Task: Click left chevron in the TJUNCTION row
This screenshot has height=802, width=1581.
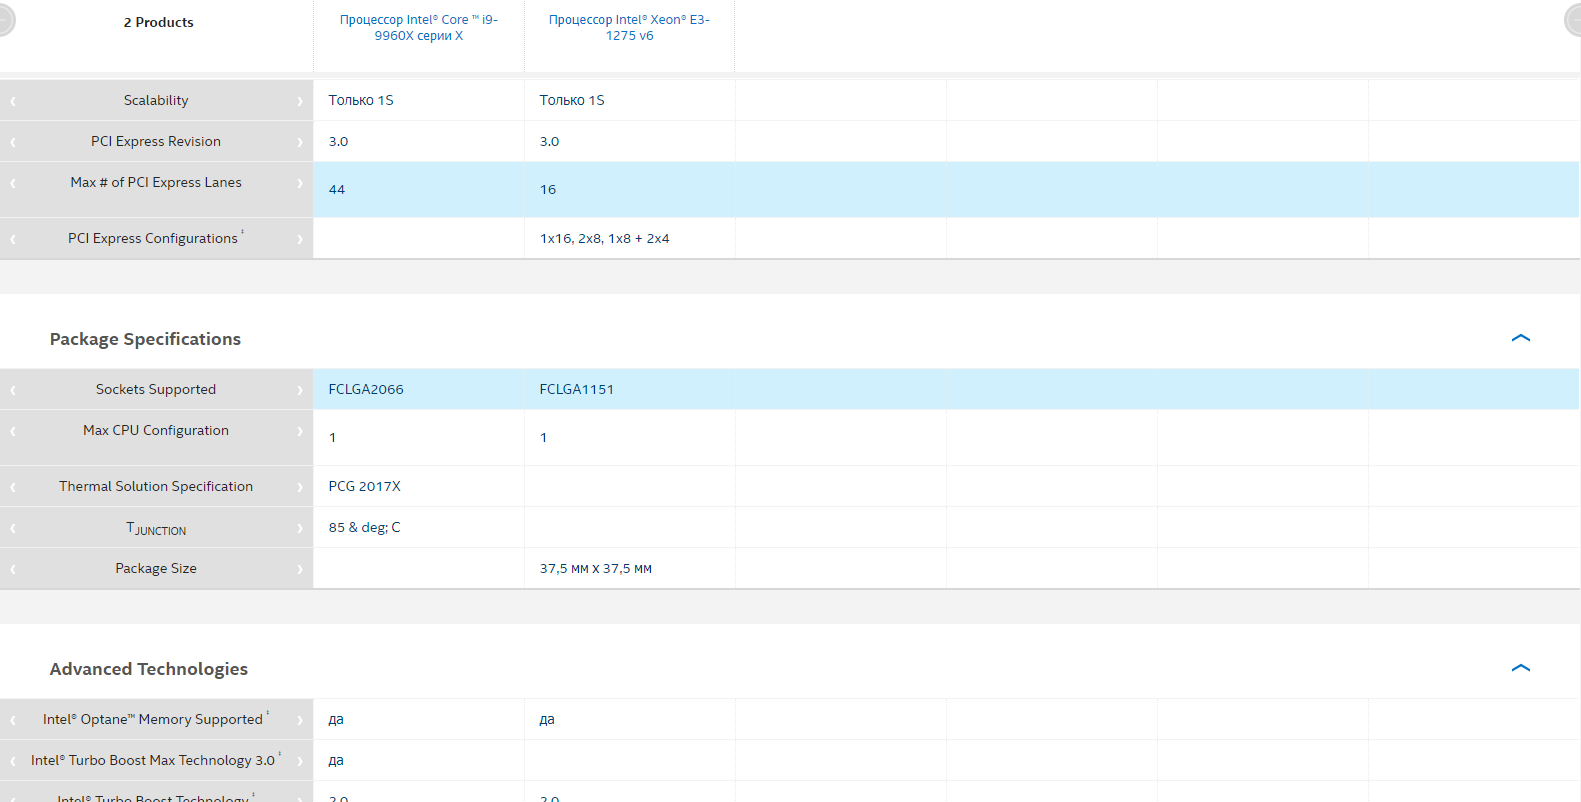Action: (x=13, y=528)
